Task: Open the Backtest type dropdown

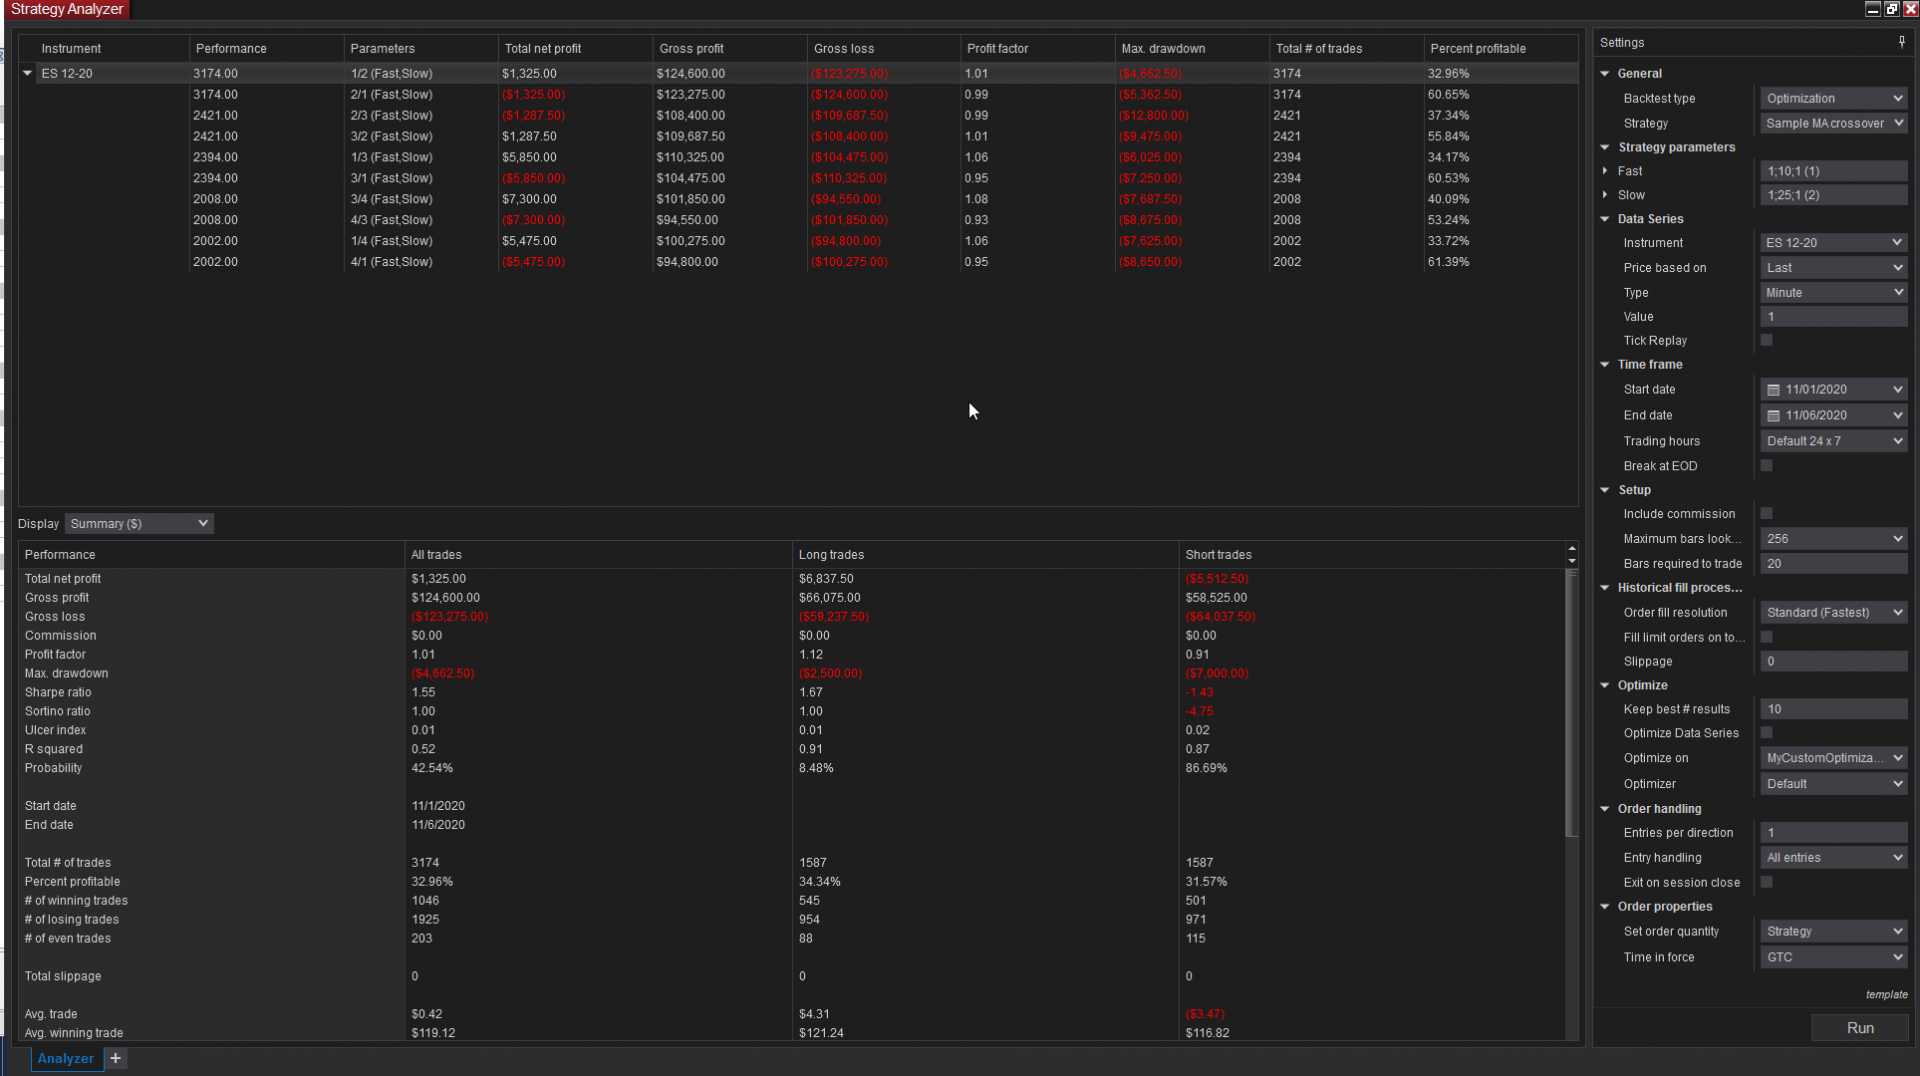Action: (x=1834, y=98)
